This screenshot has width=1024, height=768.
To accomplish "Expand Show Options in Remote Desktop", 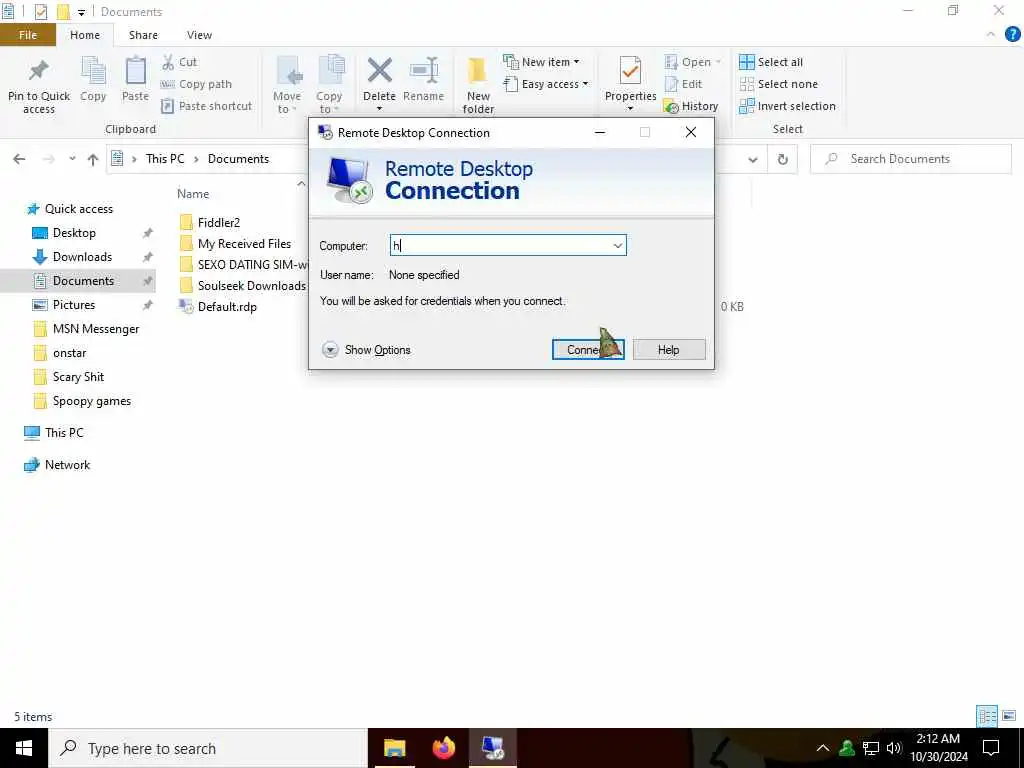I will (366, 350).
